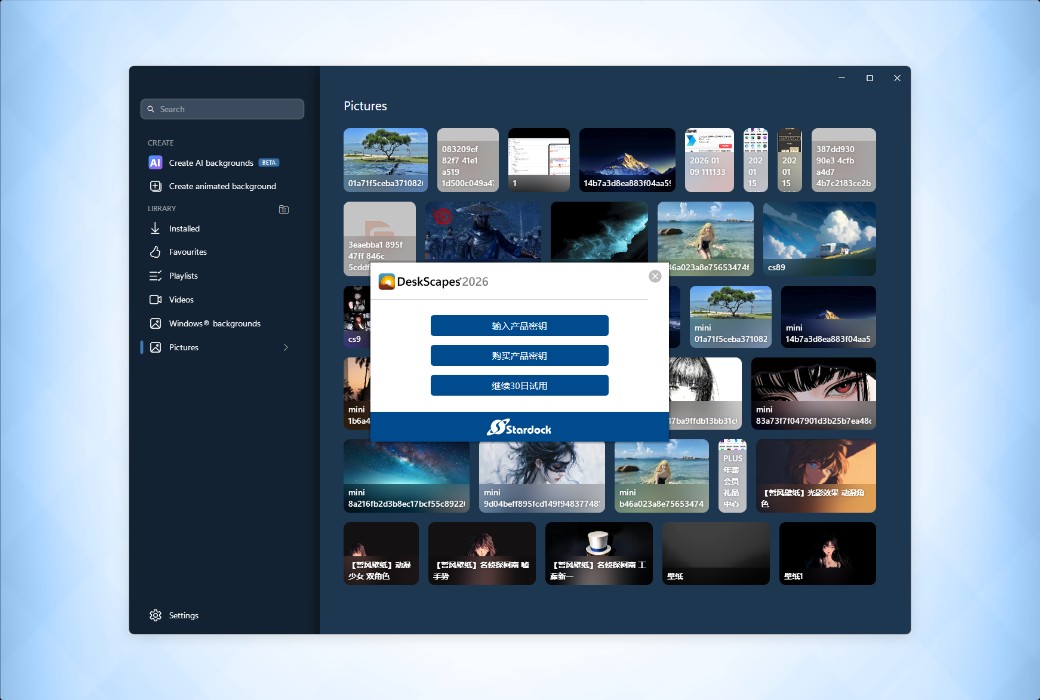Select the 01a71f5ceba371082 tree thumbnail in top row
The image size is (1040, 700).
tap(385, 160)
